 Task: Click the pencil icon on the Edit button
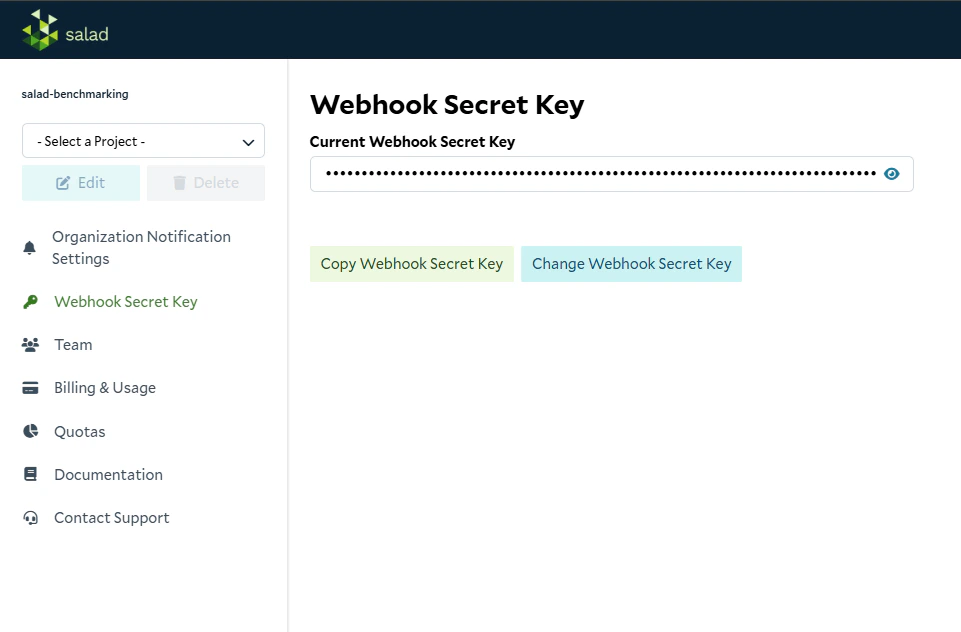[64, 182]
